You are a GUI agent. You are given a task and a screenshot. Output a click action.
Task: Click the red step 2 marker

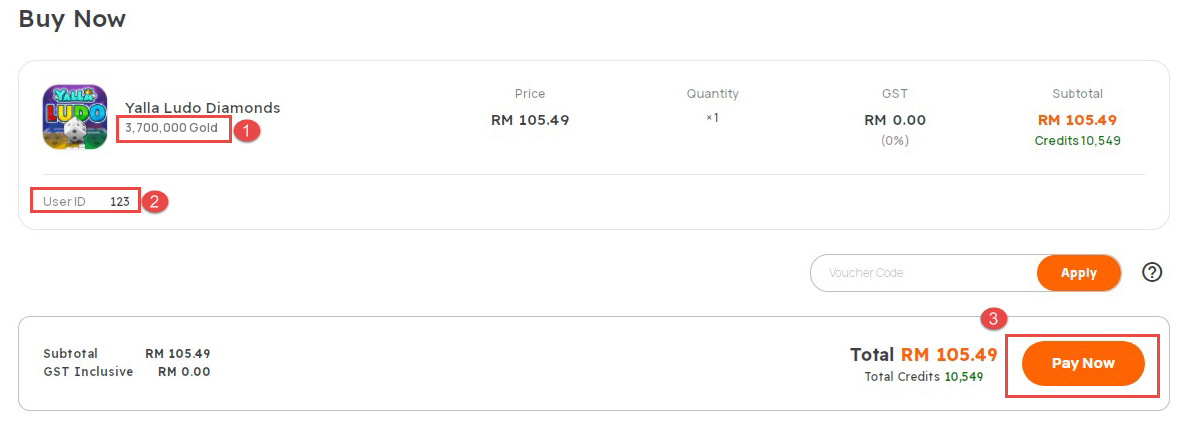[155, 202]
